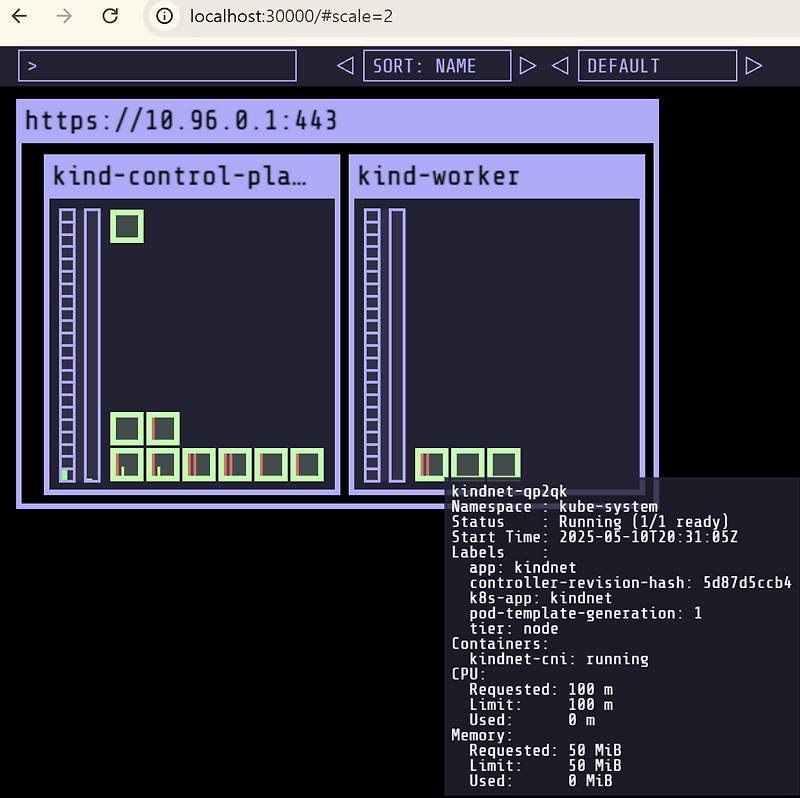Click the site info icon in the address bar
This screenshot has height=798, width=800.
click(x=162, y=16)
